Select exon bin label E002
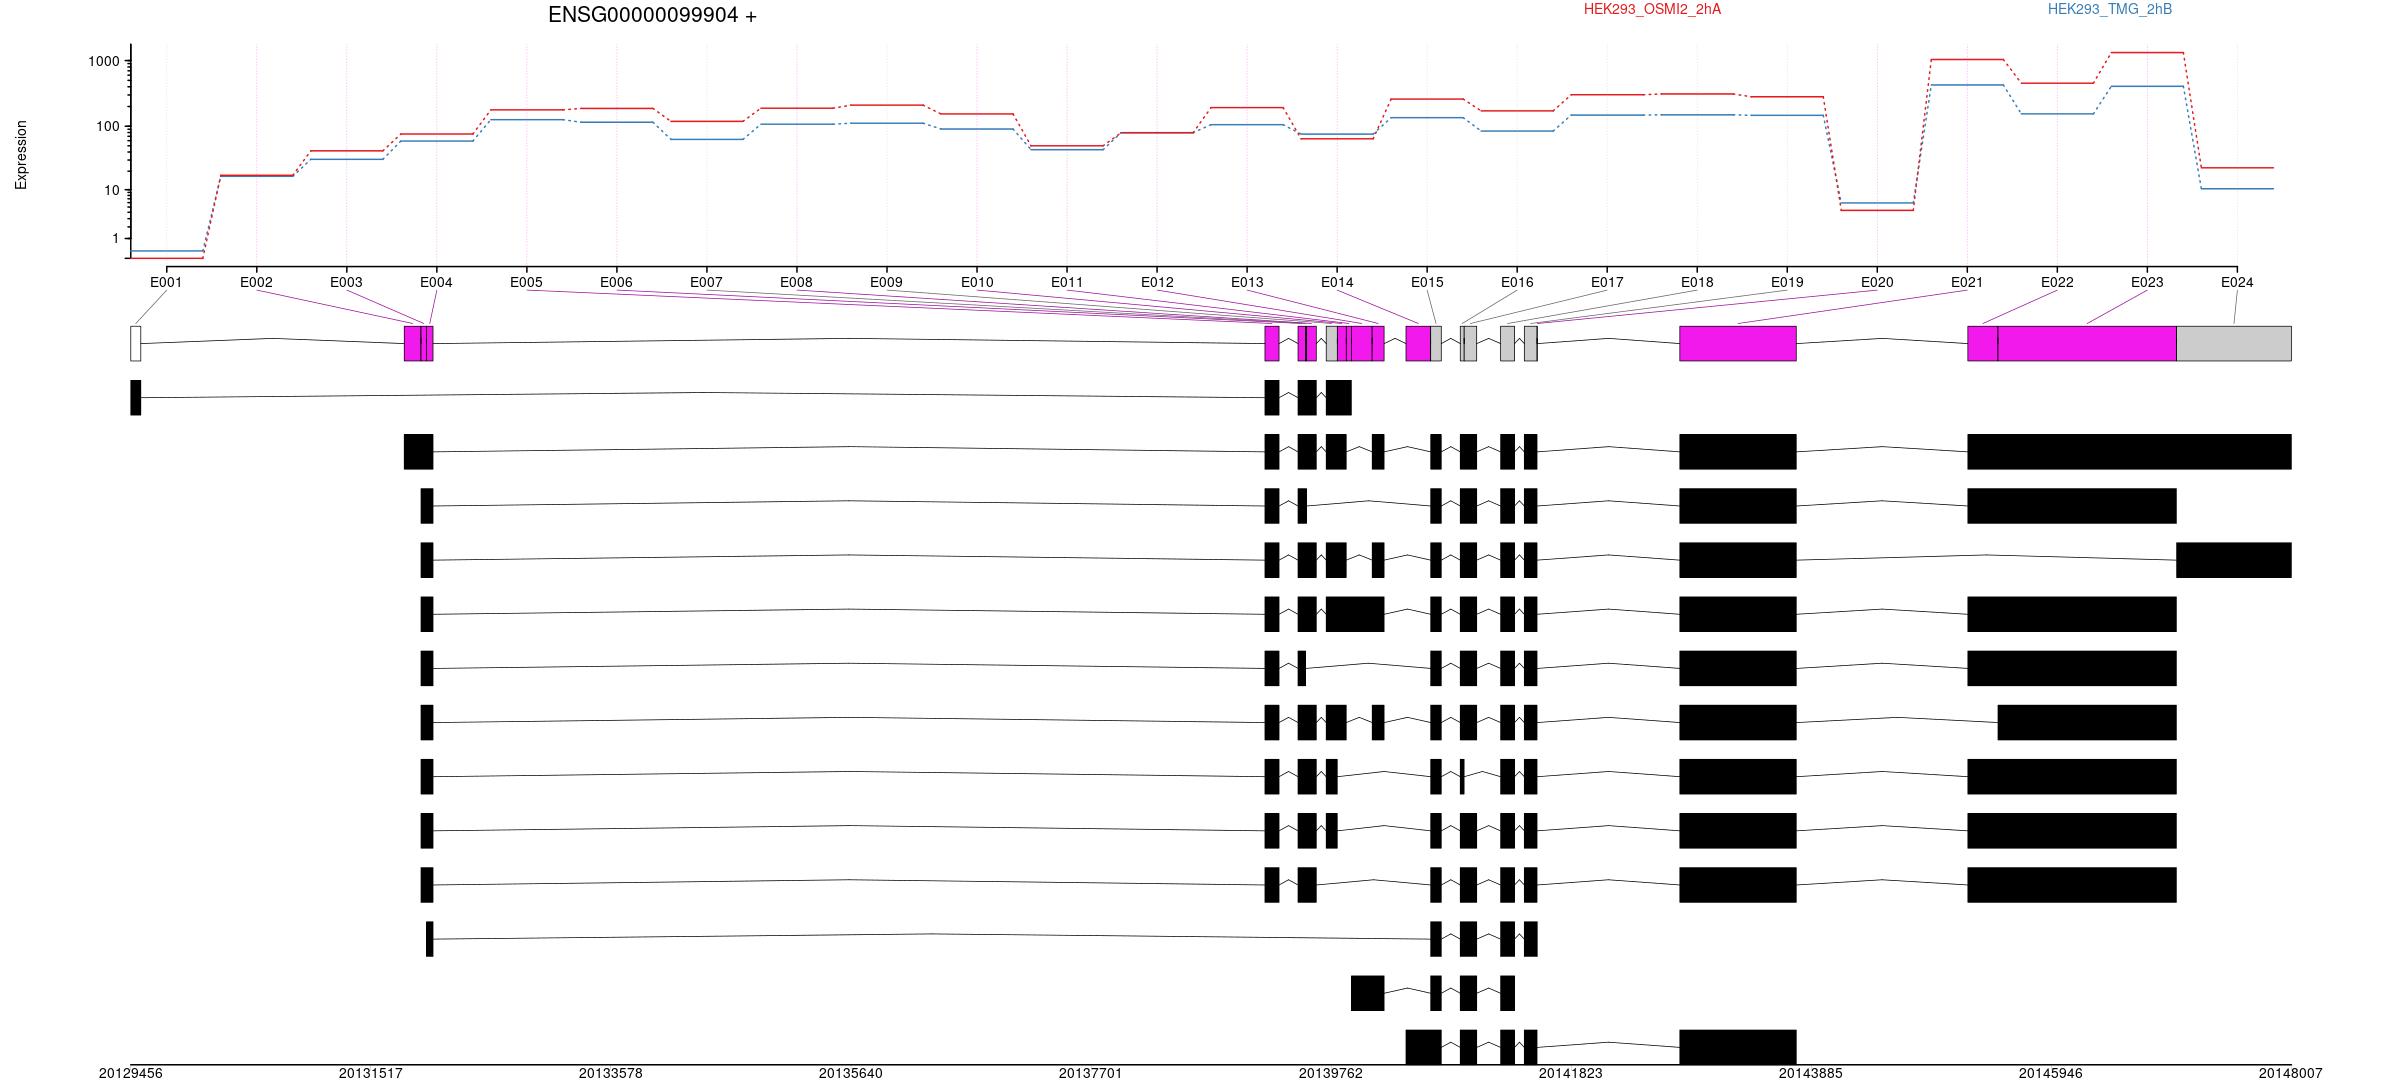2400x1090 pixels. point(256,282)
